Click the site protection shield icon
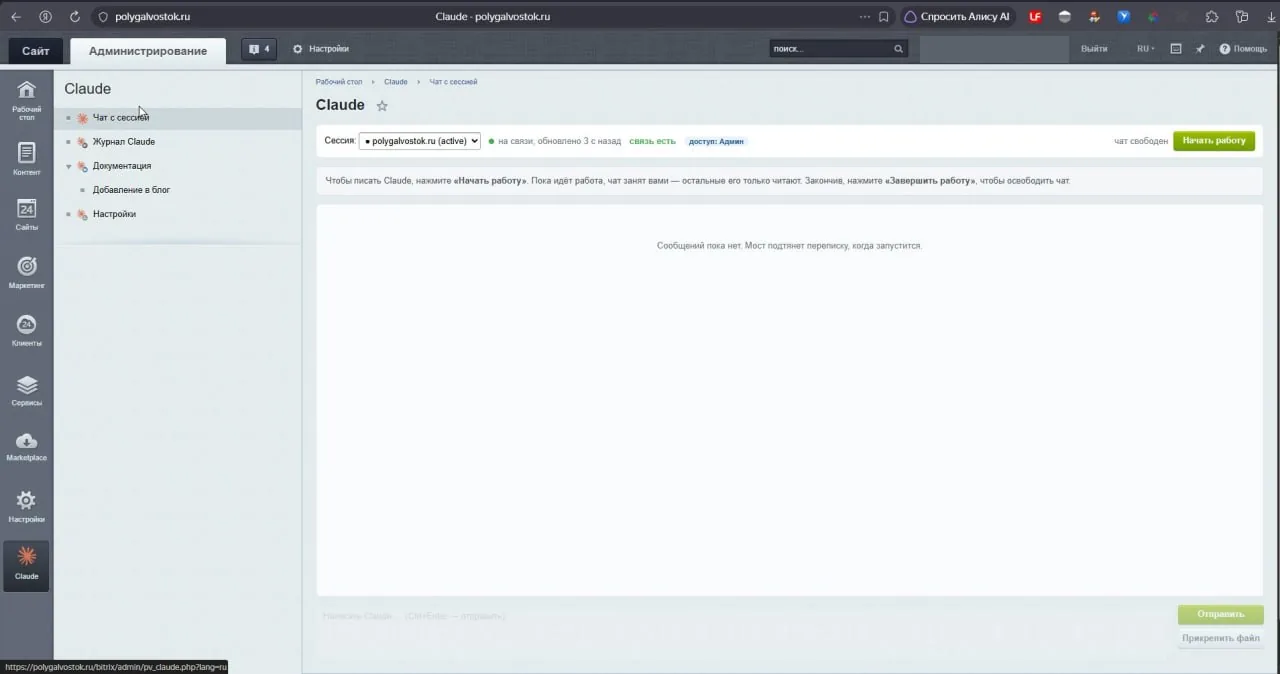 103,16
